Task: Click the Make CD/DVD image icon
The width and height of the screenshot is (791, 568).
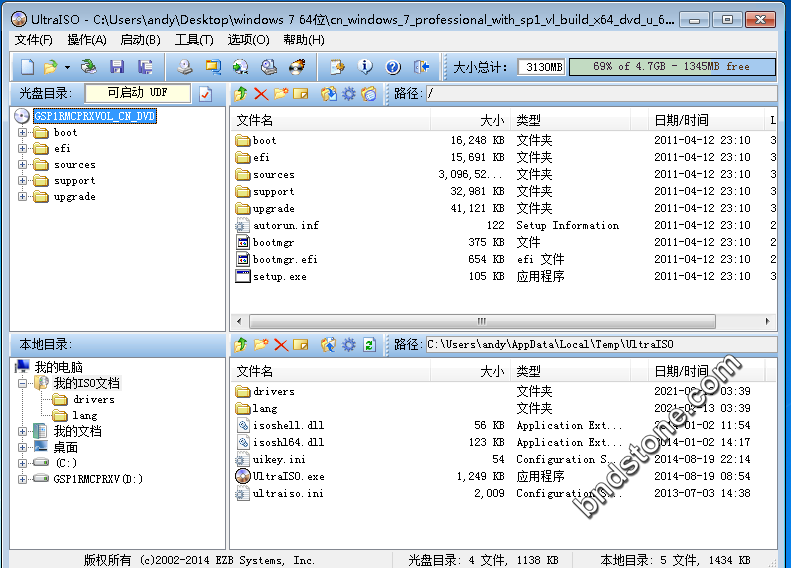Action: coord(185,67)
